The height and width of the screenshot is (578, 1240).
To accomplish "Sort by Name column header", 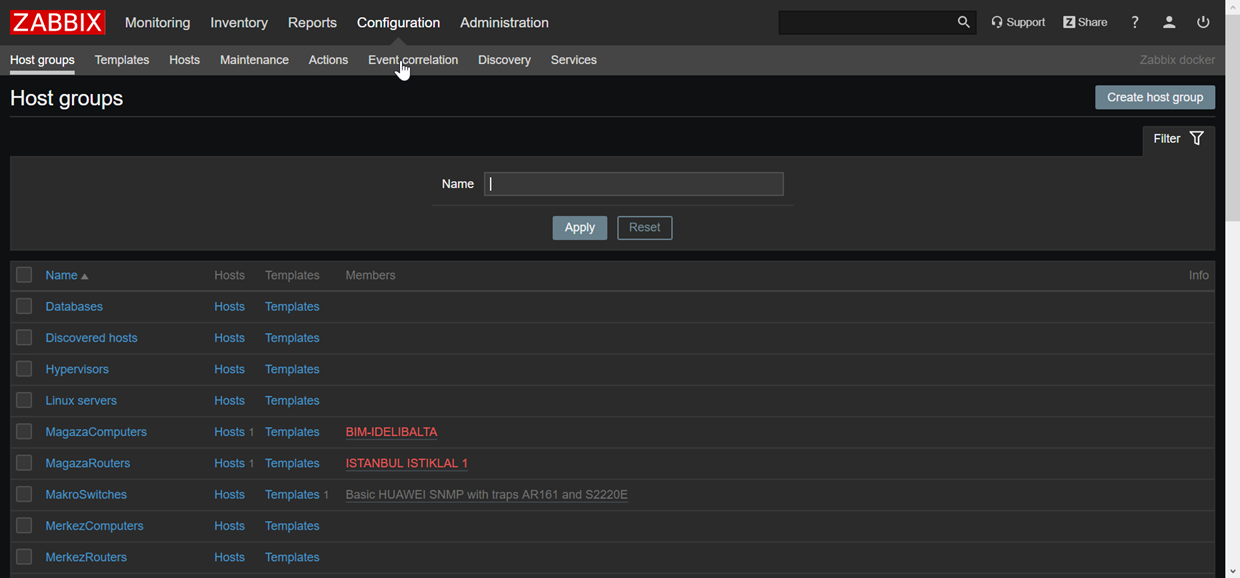I will (x=61, y=275).
